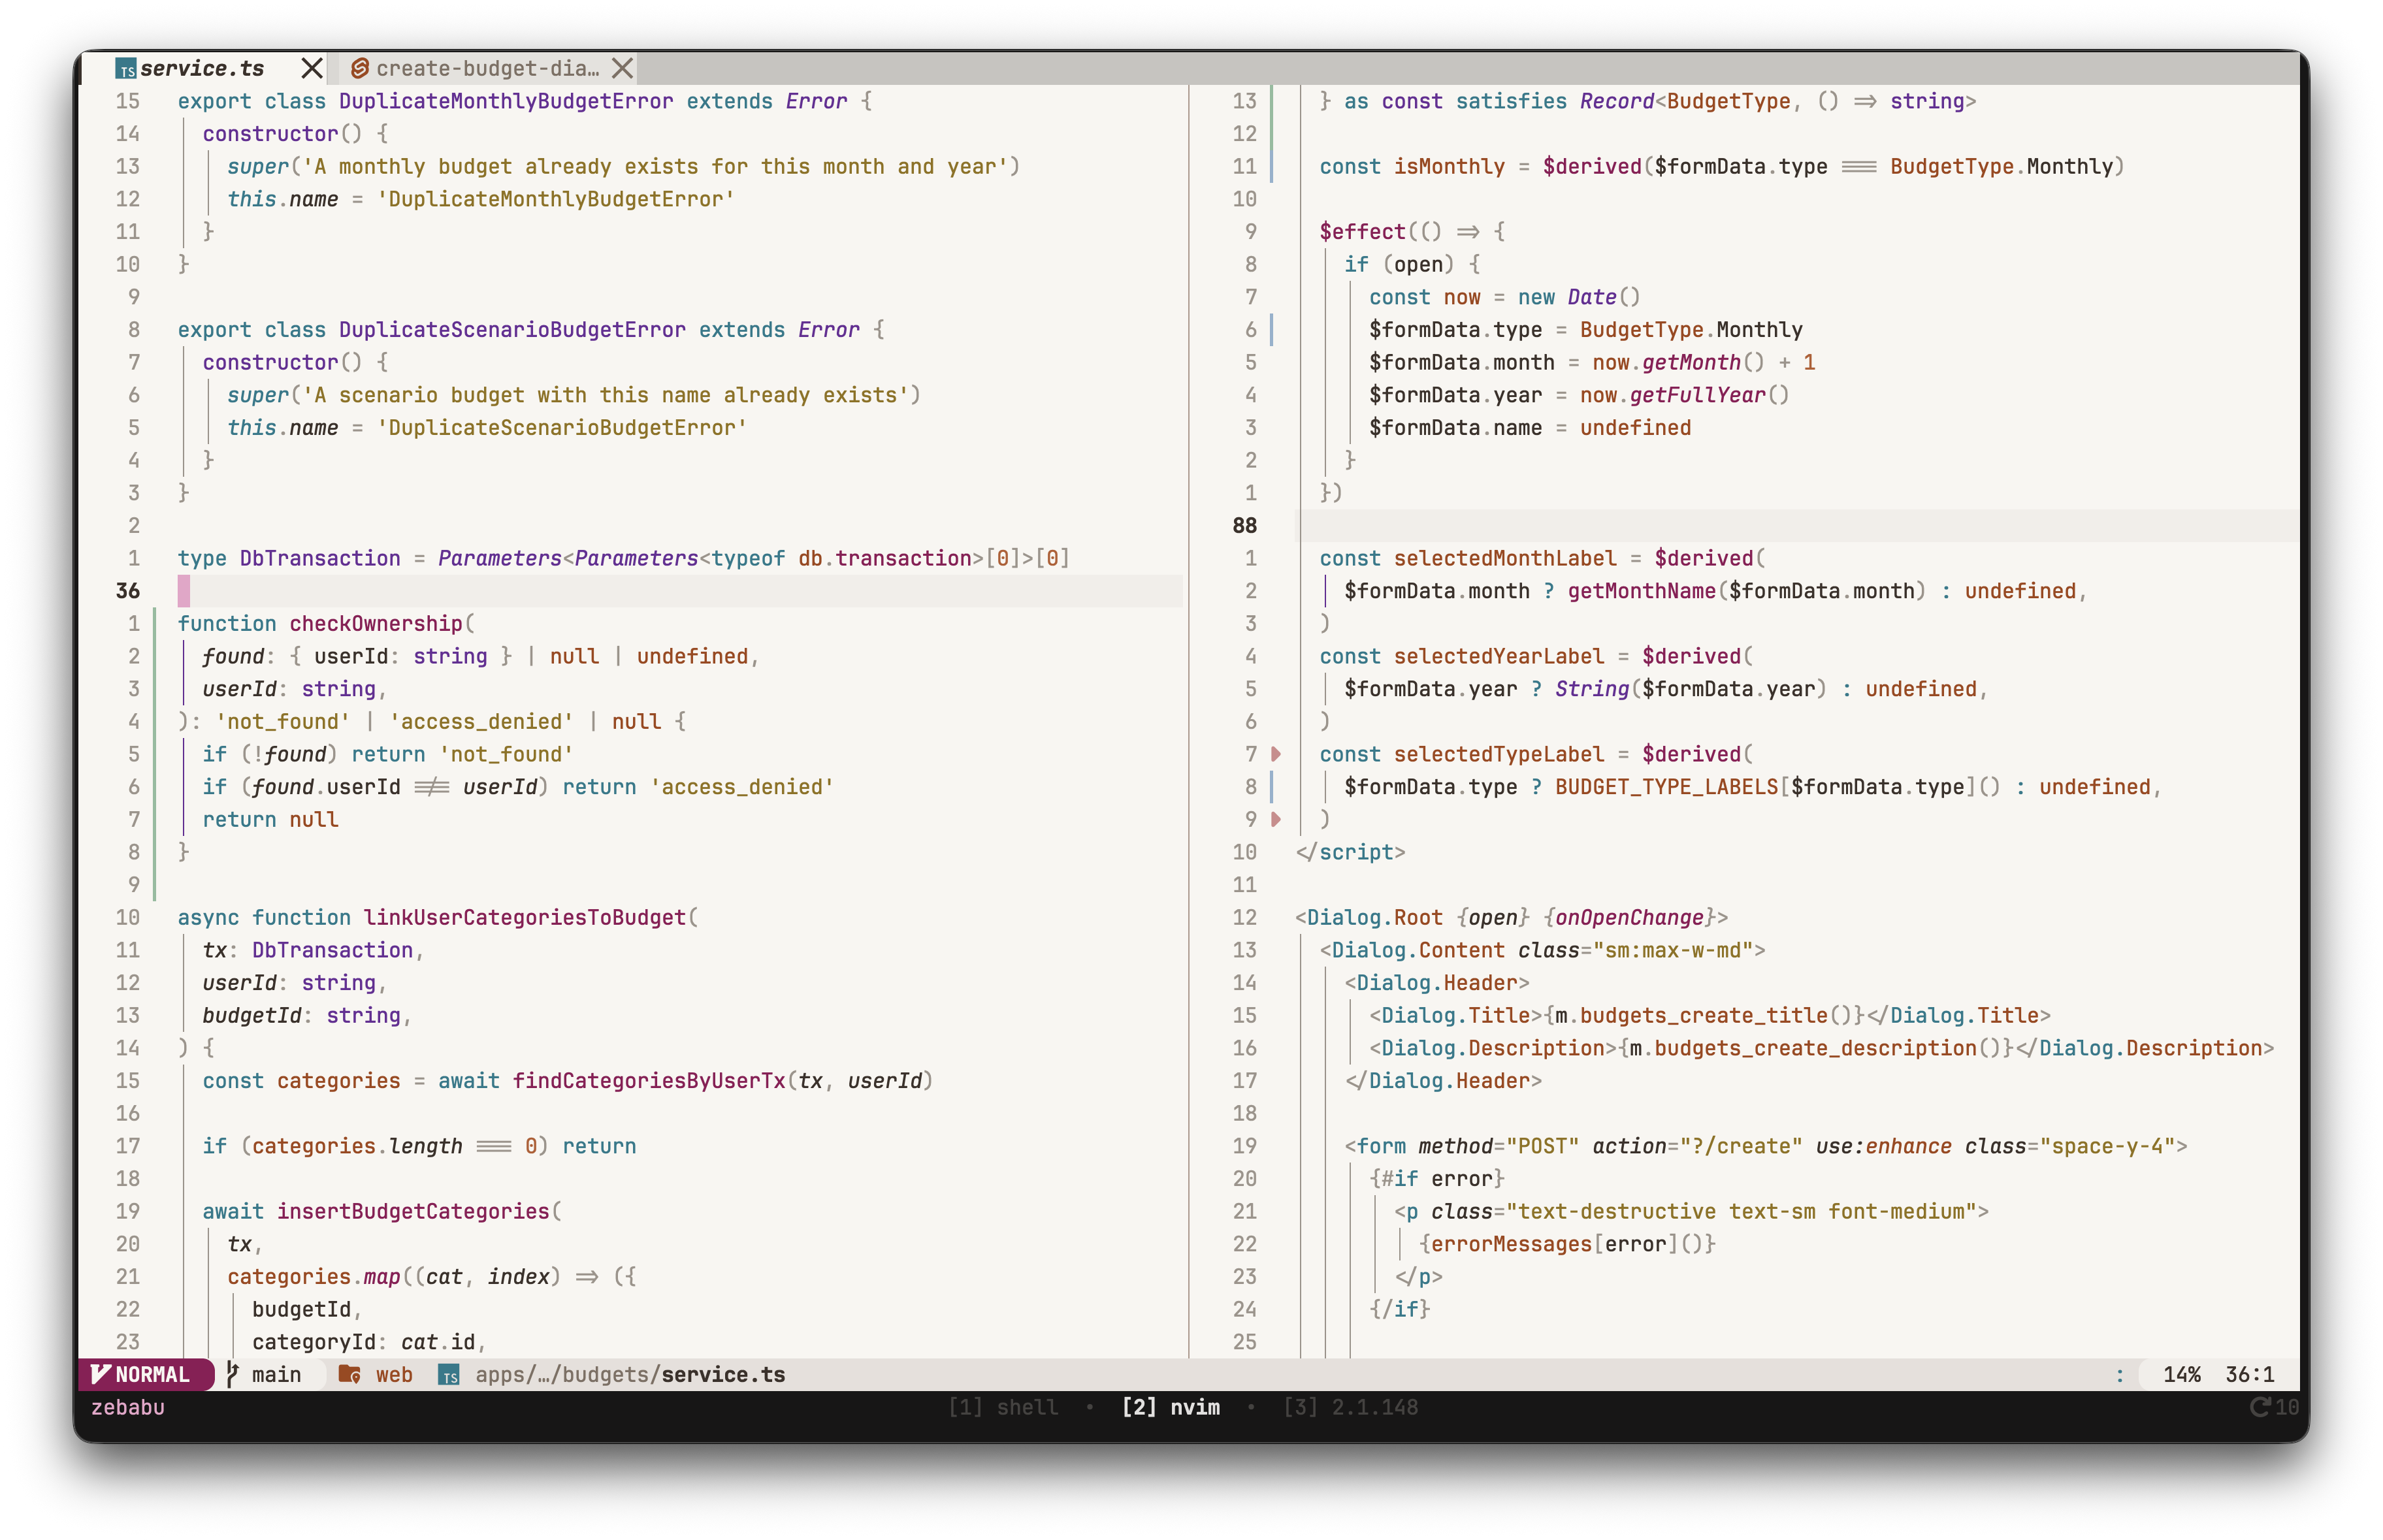
Task: Click the service.ts path in statusline
Action: (630, 1374)
